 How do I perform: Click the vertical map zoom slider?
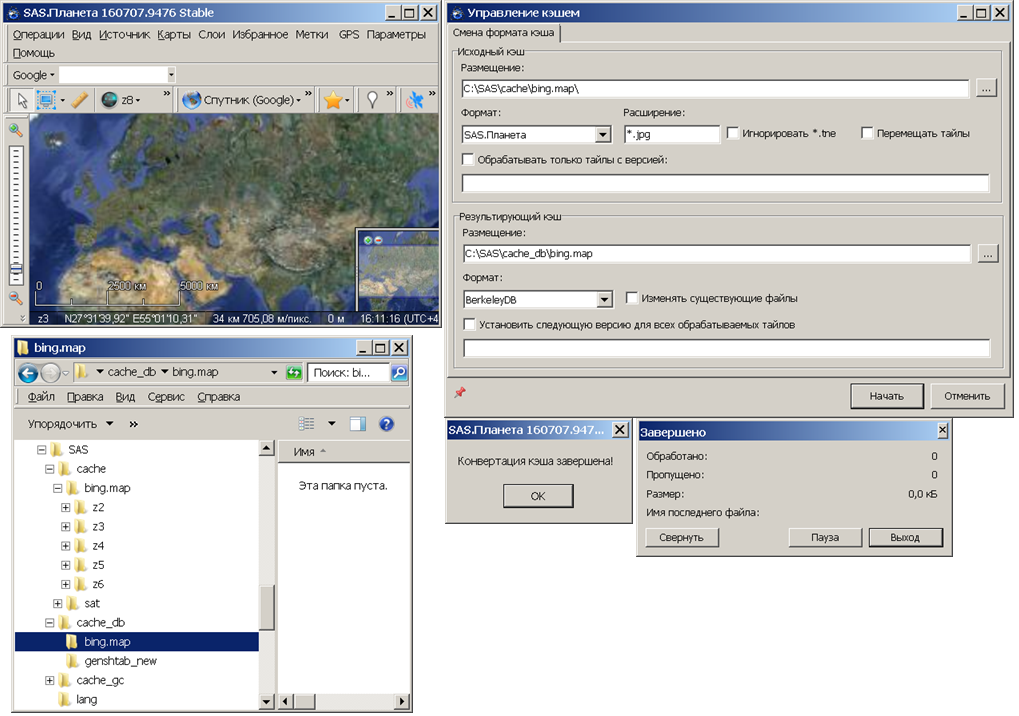(16, 210)
